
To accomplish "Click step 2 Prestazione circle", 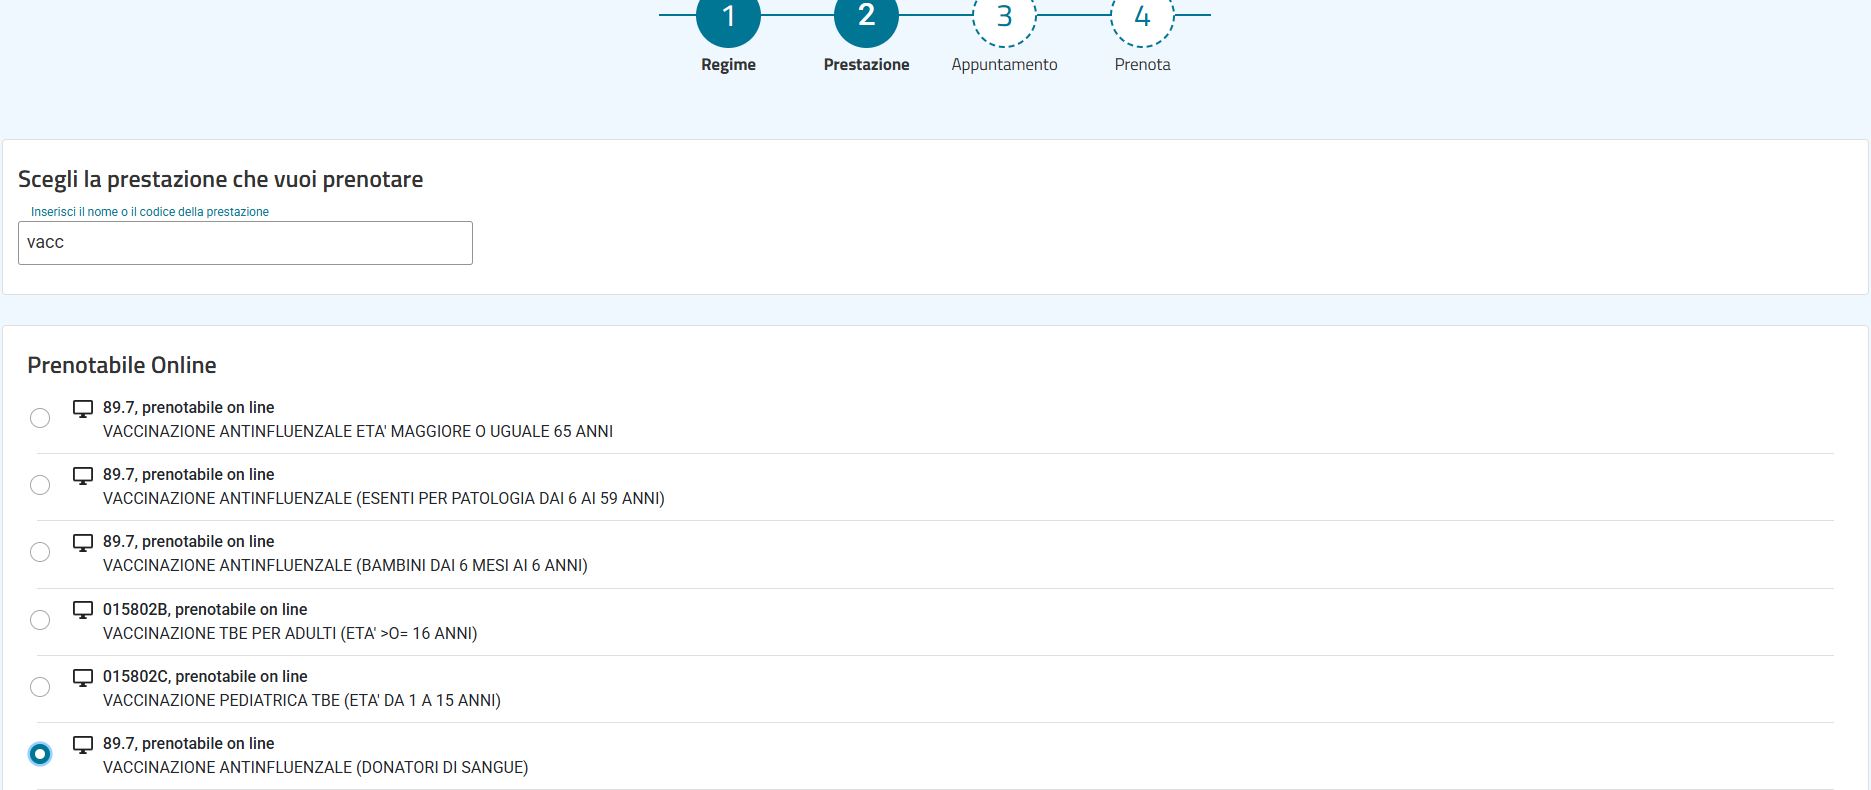I will click(866, 18).
